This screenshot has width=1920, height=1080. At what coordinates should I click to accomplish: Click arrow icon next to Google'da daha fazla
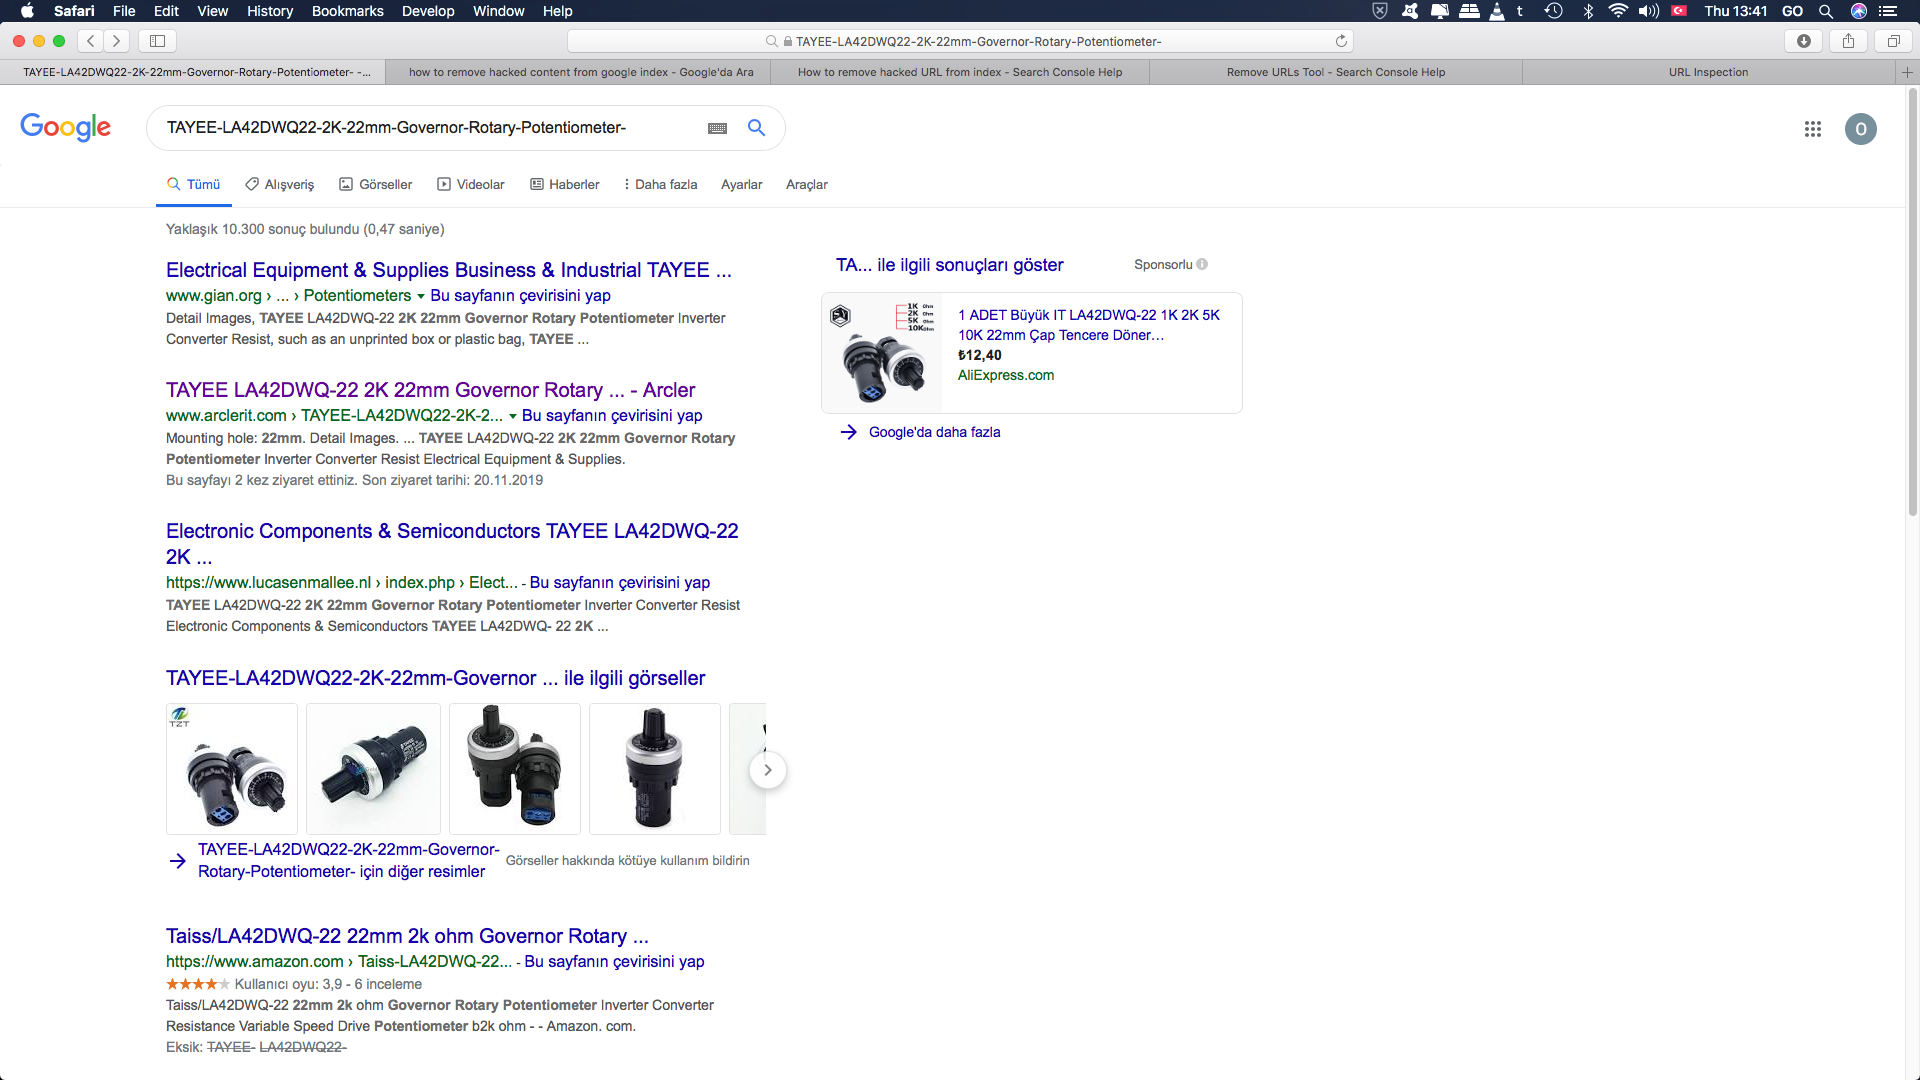point(848,432)
